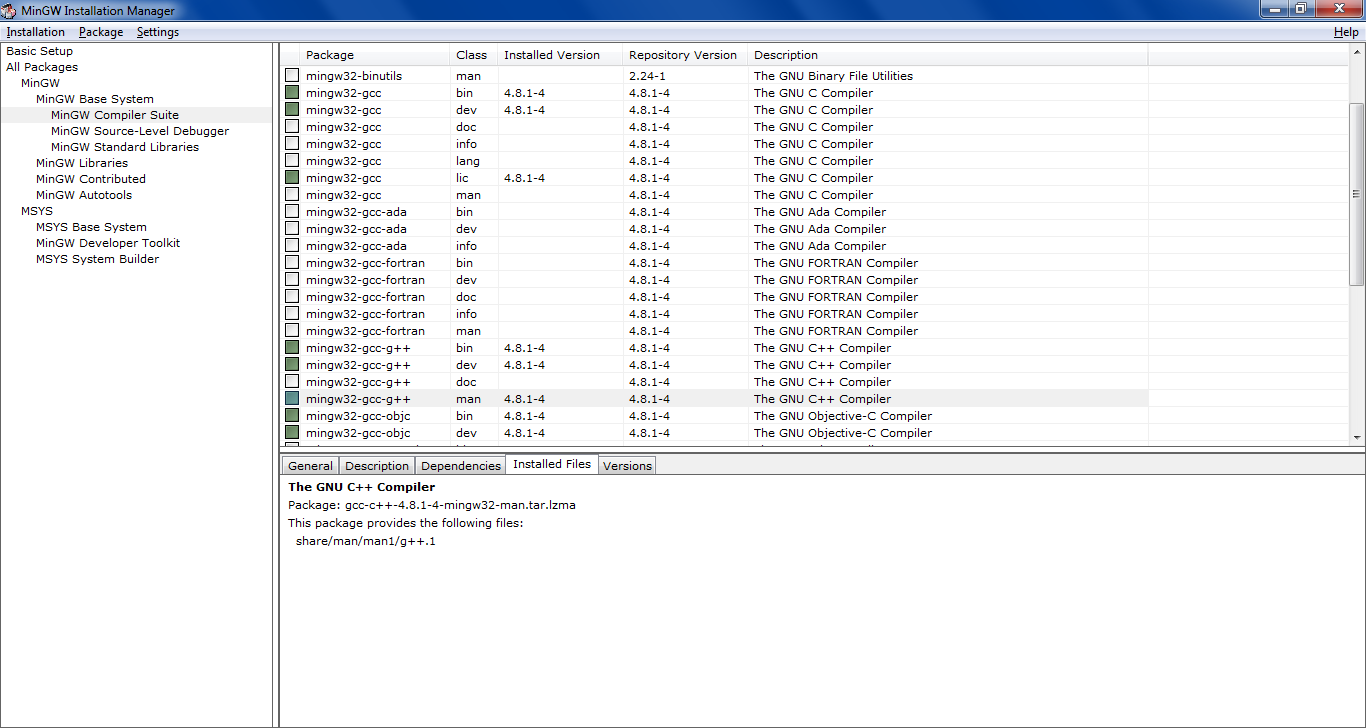Select MinGW Contributed category
The width and height of the screenshot is (1366, 728).
pos(91,179)
